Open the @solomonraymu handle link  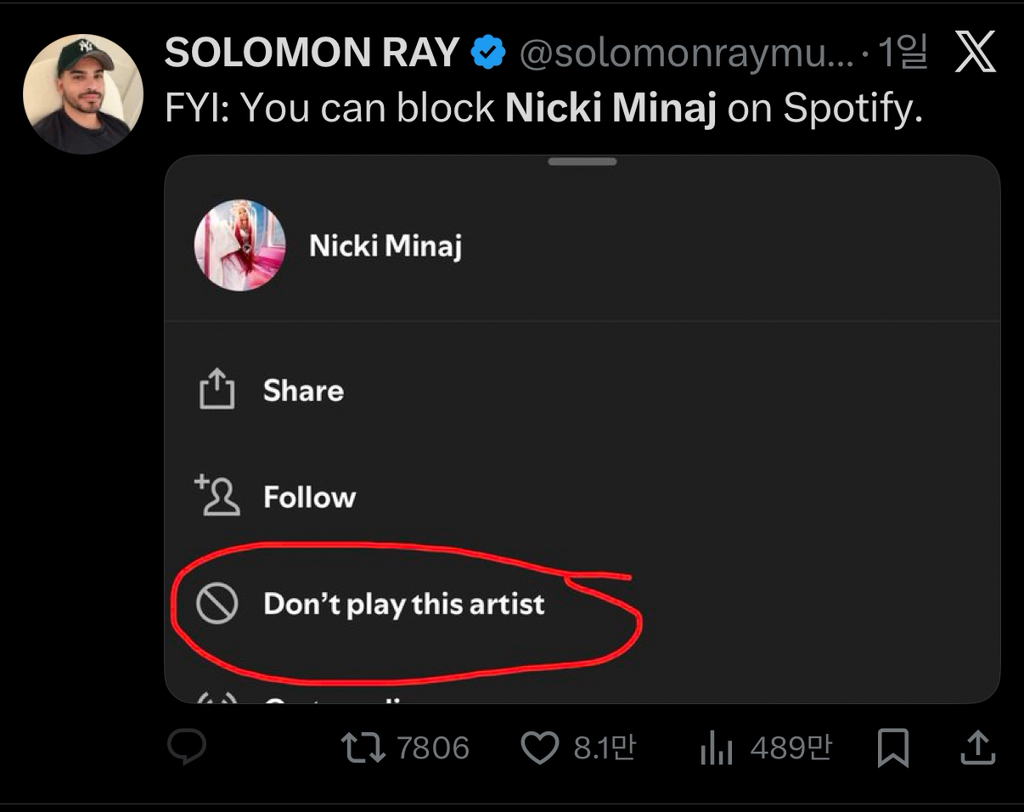click(686, 54)
